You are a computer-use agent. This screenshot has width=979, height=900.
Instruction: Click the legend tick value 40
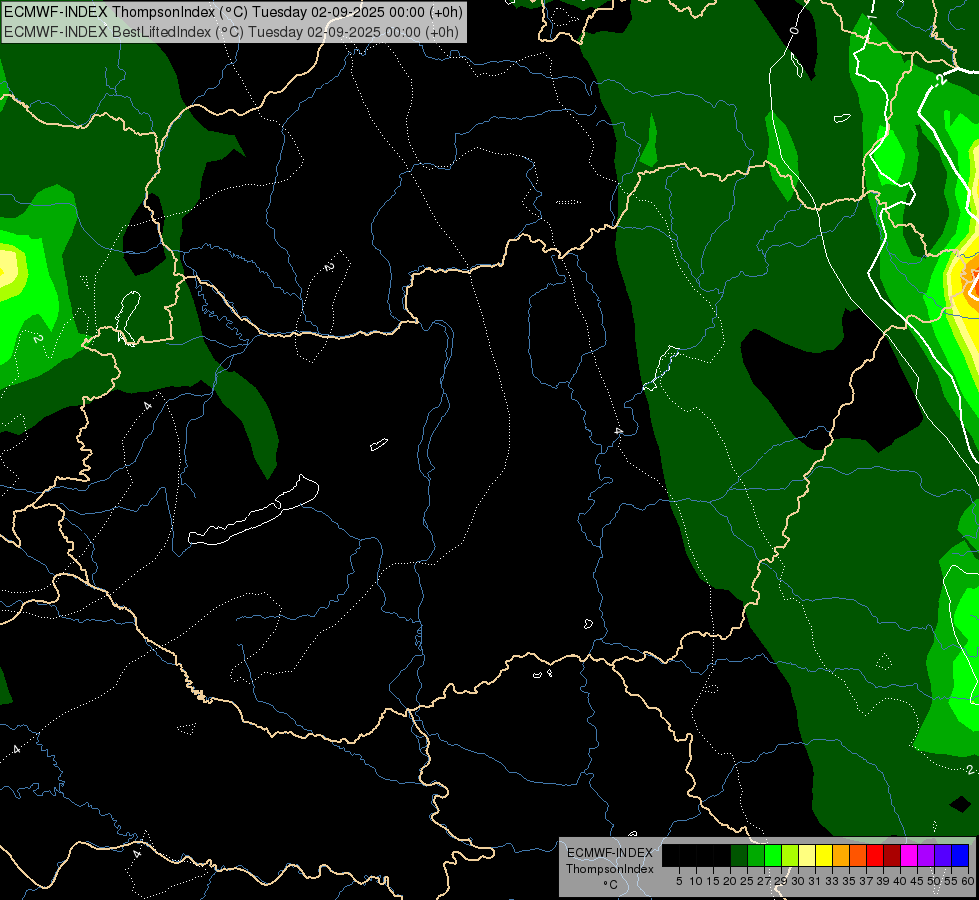click(900, 881)
